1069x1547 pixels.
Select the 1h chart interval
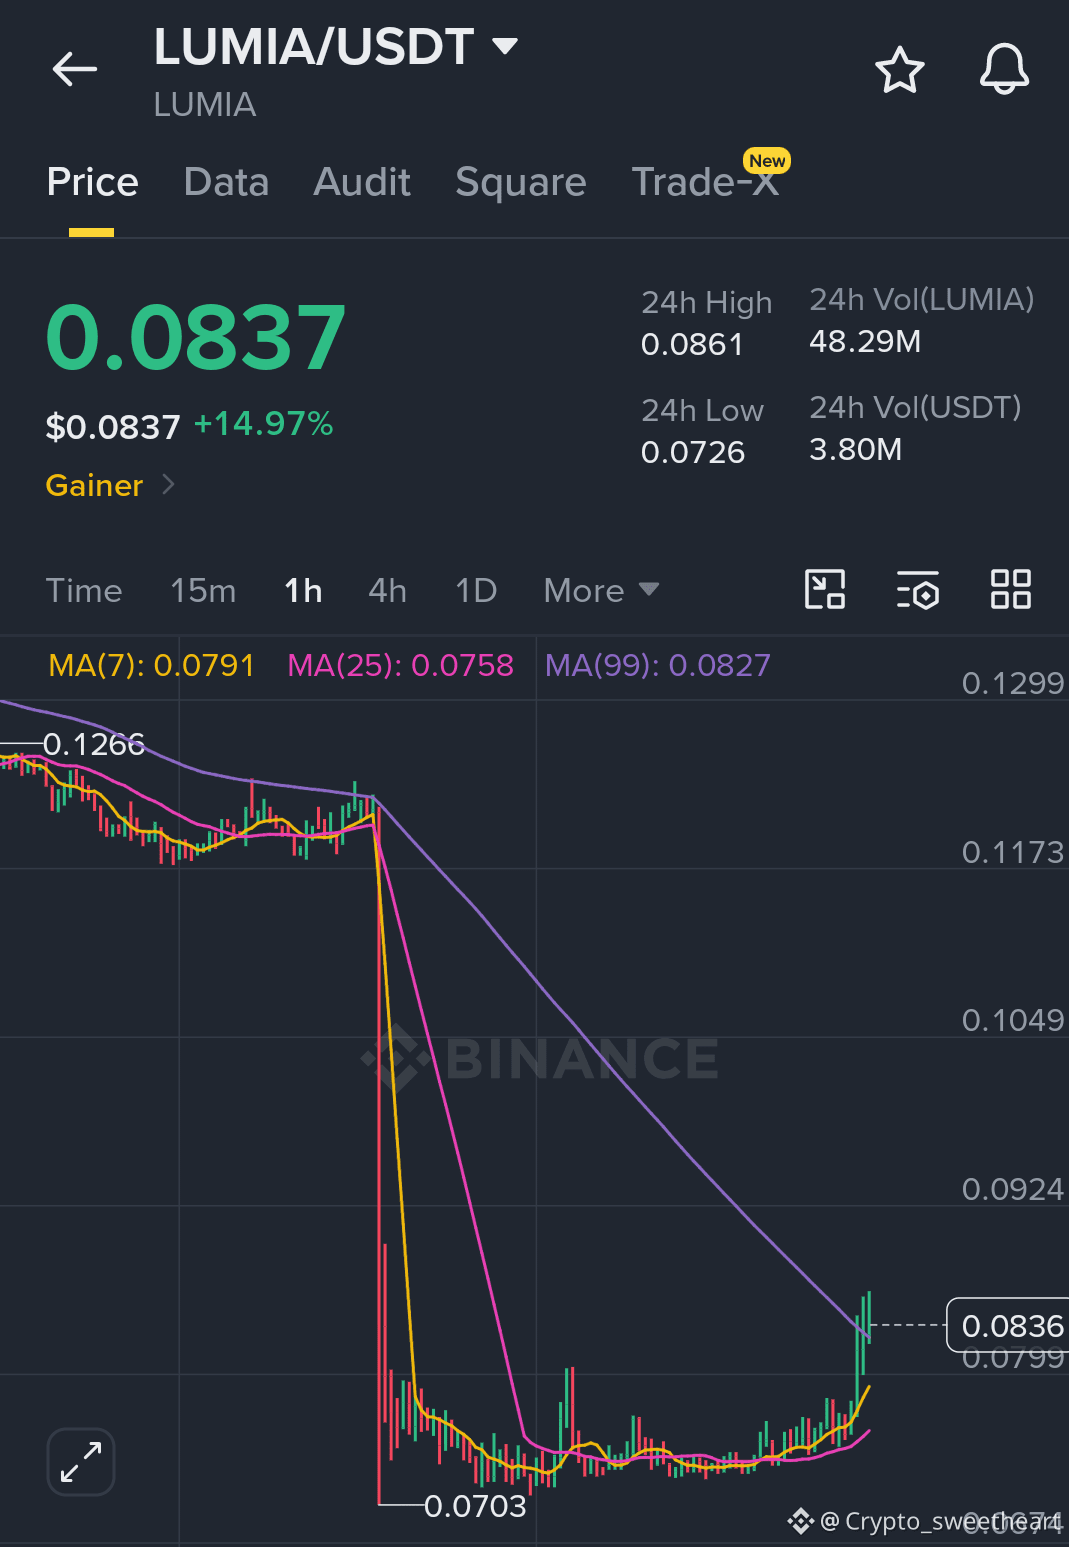303,590
